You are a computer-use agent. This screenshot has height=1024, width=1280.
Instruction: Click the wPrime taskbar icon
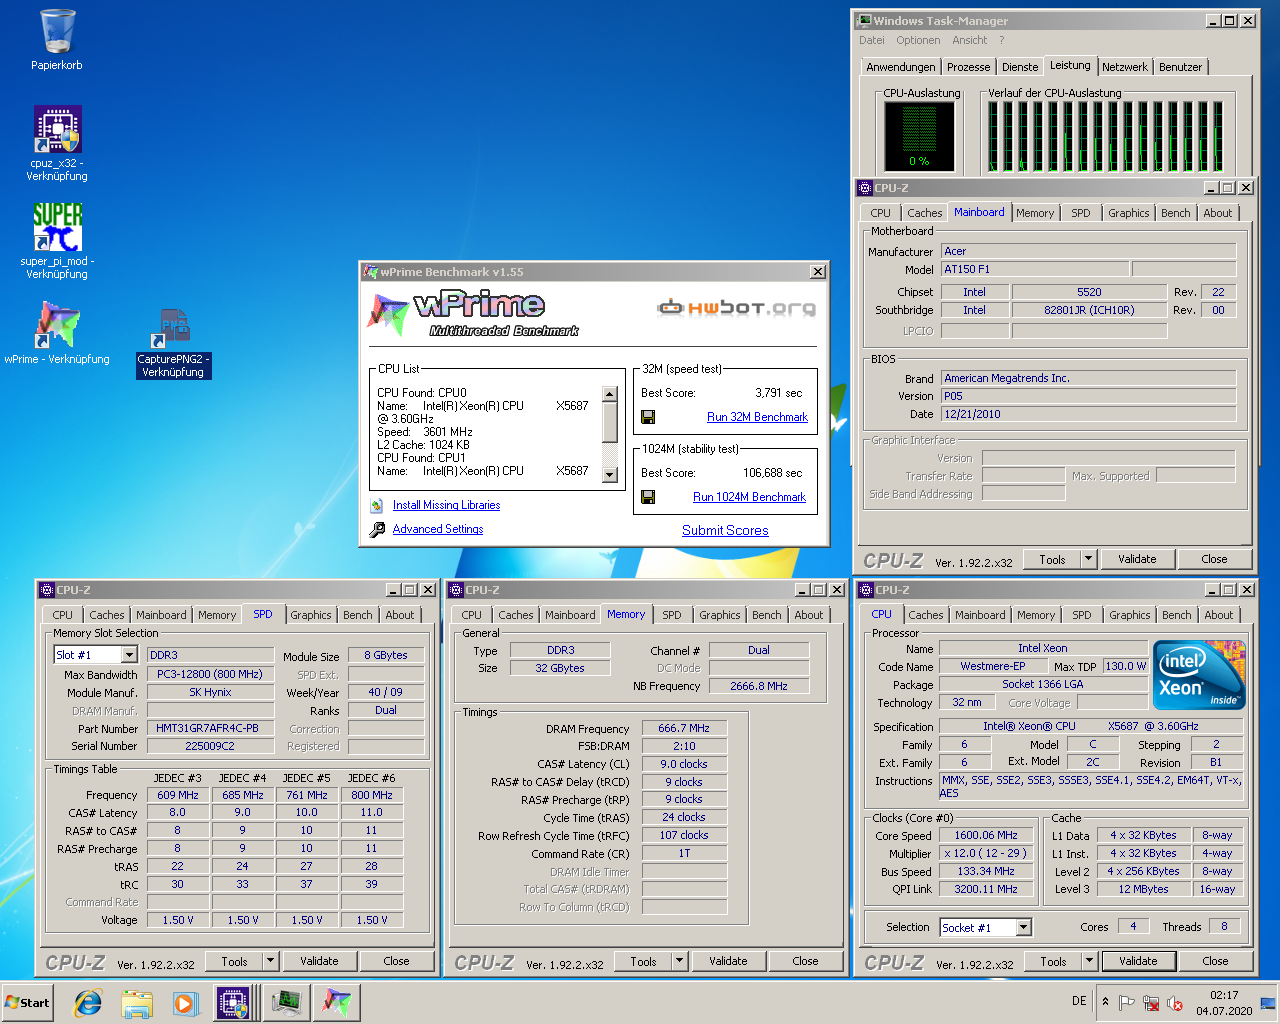(x=336, y=1003)
